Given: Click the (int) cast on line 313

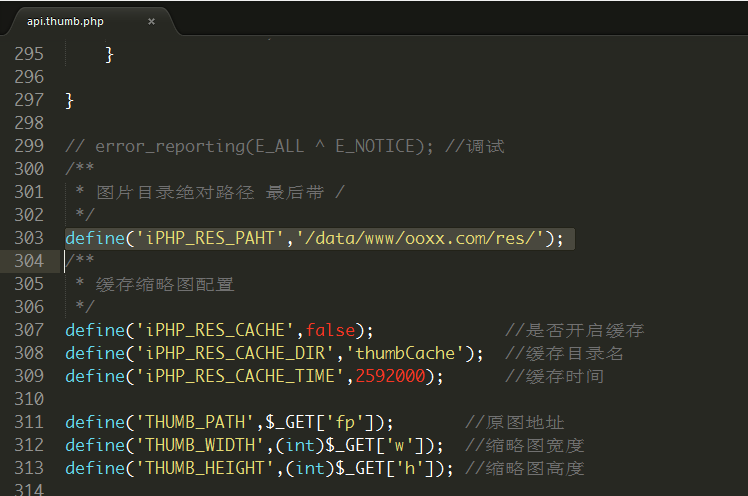Looking at the screenshot, I should tap(310, 468).
